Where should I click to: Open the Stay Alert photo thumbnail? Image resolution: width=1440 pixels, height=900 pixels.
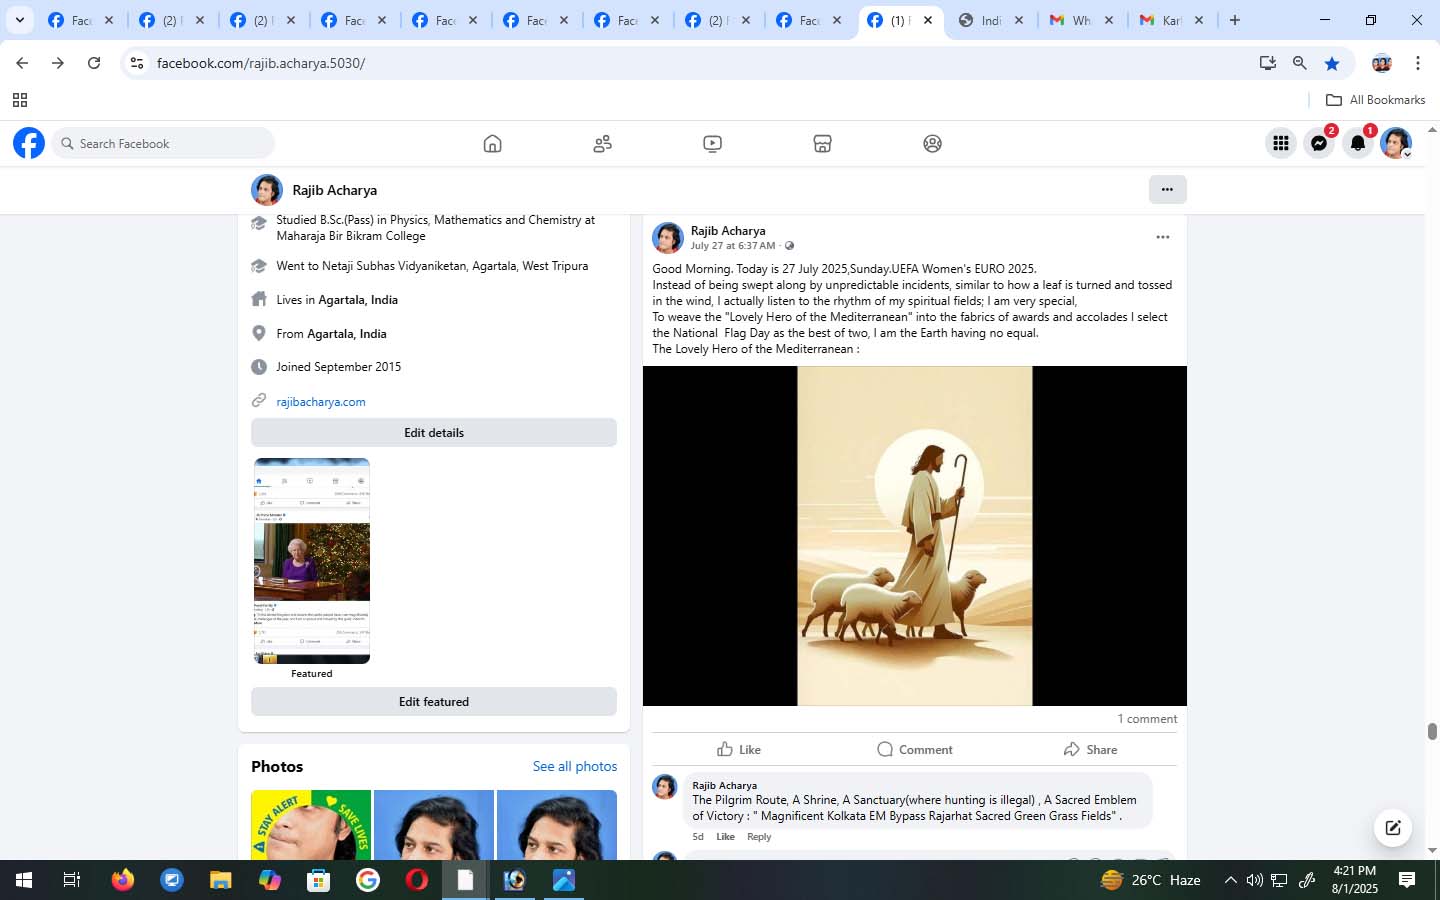[311, 825]
